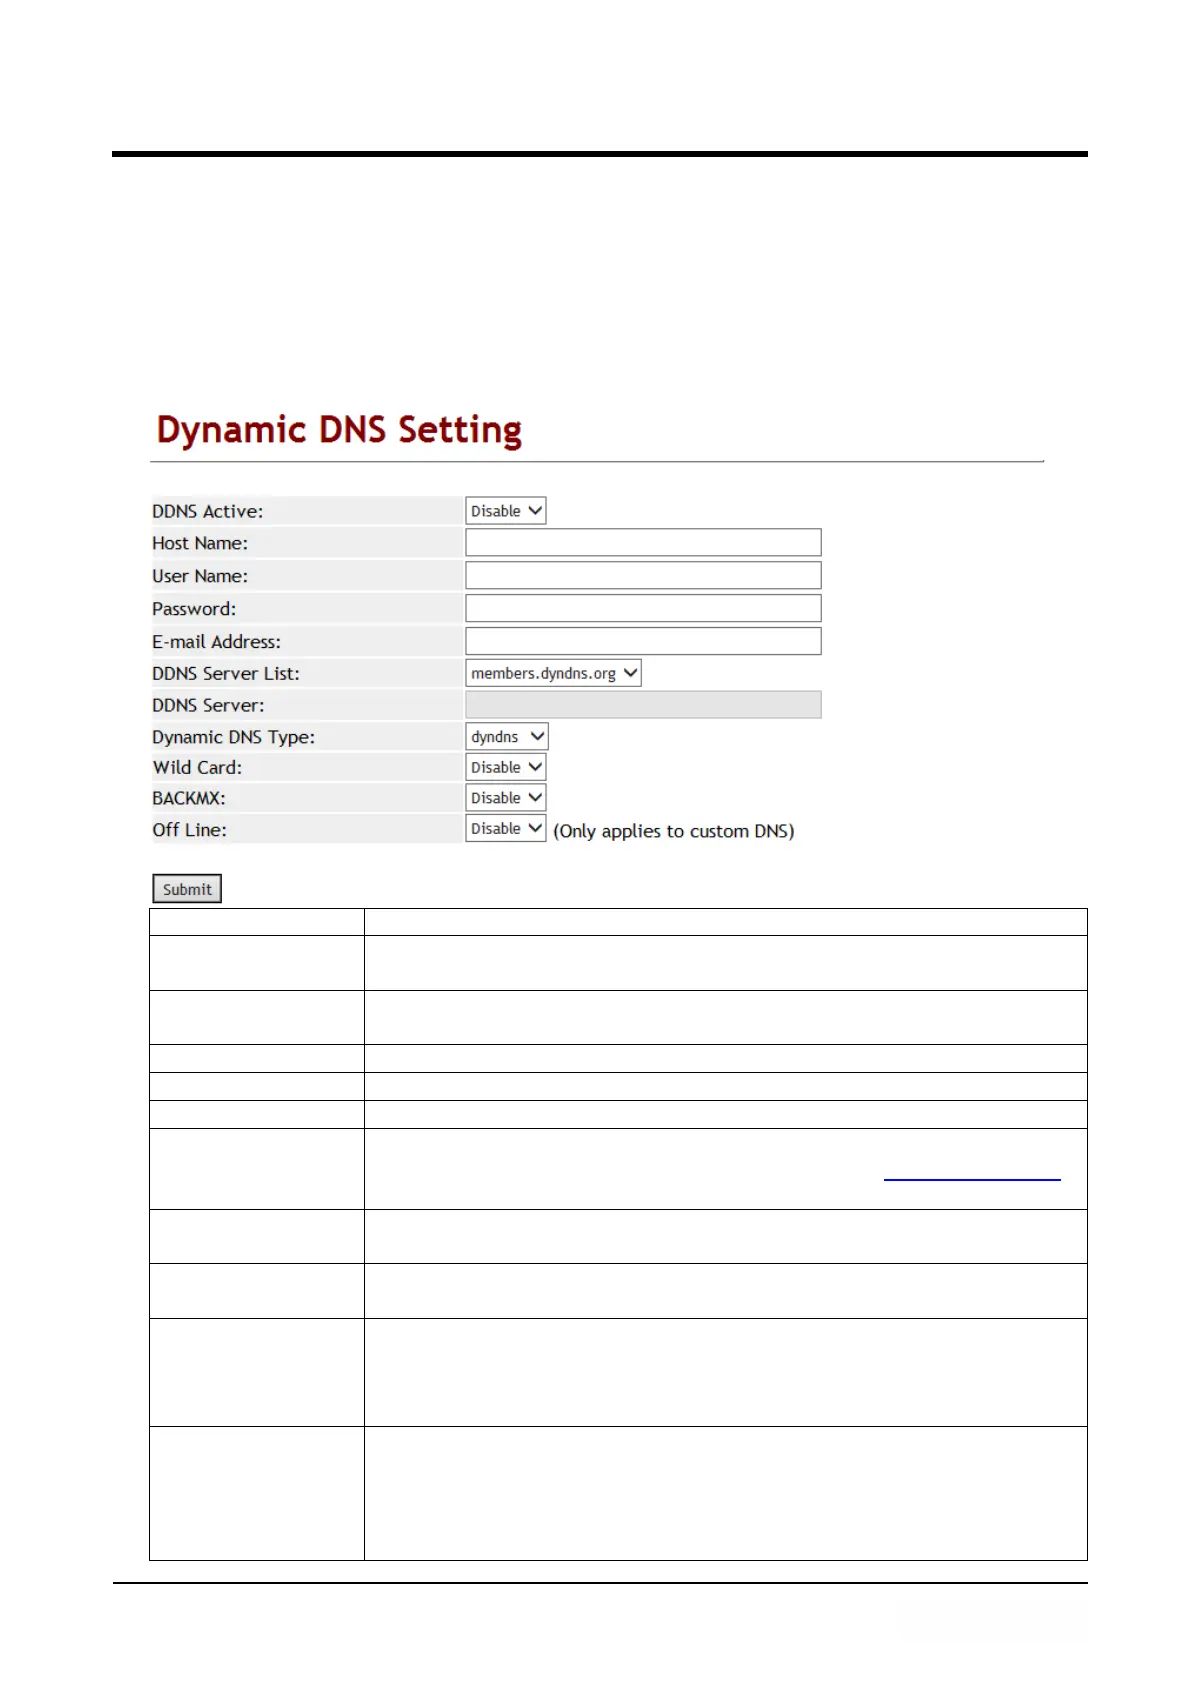Click the "E-mail Address:" label
This screenshot has width=1190, height=1684.
point(216,642)
